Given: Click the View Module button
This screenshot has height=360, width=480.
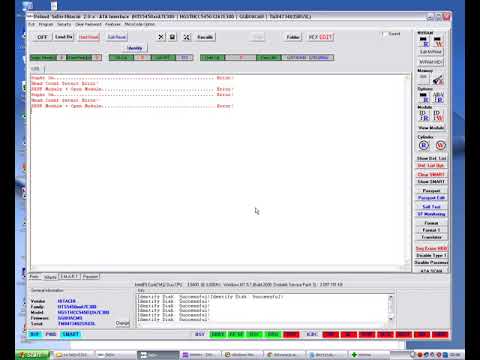Looking at the screenshot, I should pos(431,128).
